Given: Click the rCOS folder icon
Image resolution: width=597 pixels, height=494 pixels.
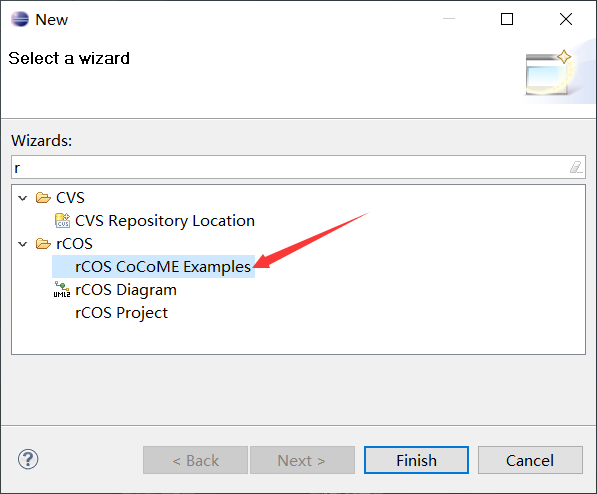Looking at the screenshot, I should (x=43, y=244).
